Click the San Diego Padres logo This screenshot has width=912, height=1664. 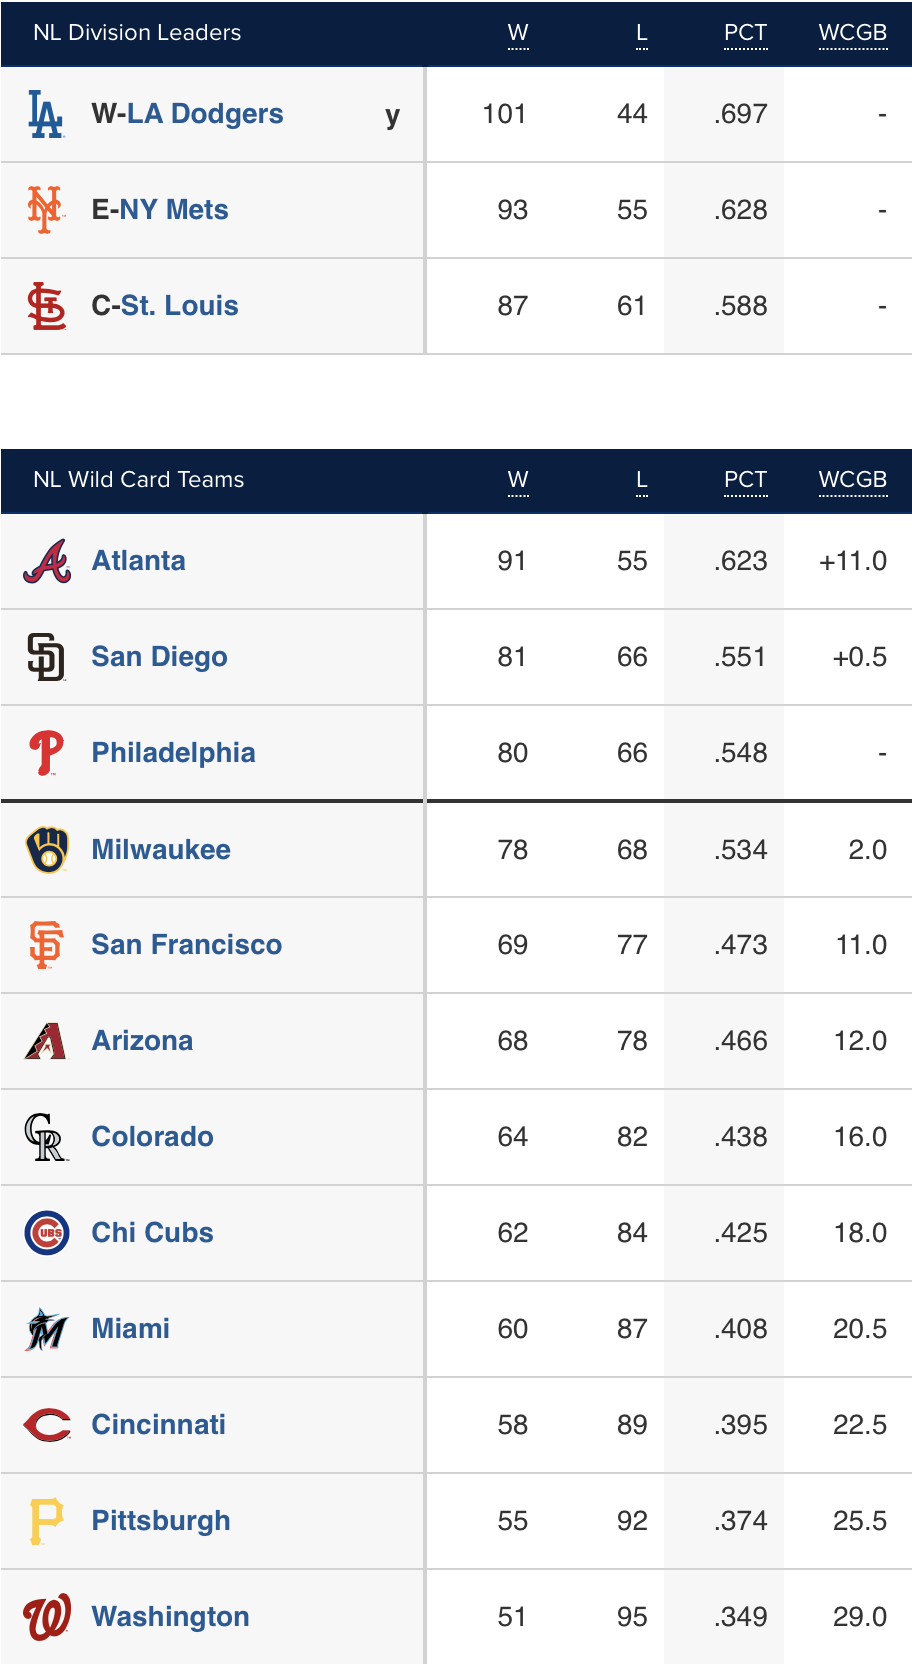(46, 657)
